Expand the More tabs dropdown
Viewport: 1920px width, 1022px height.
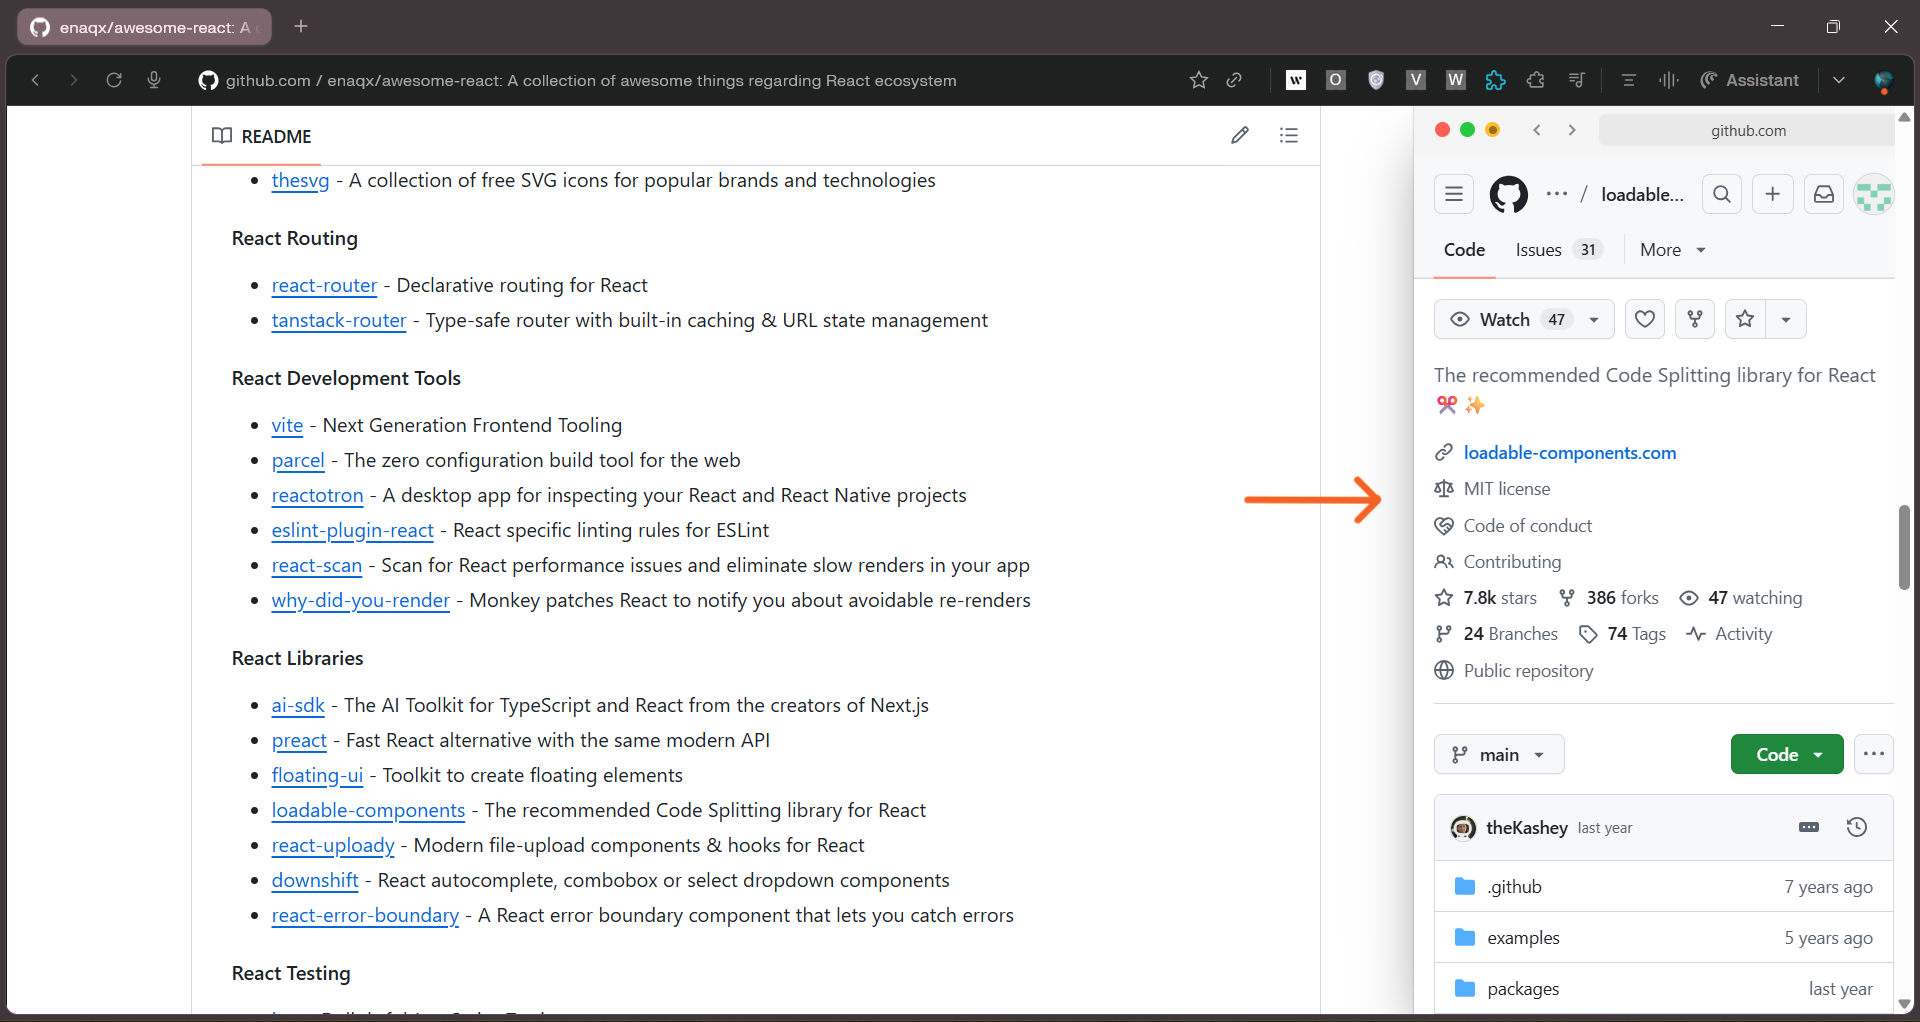pos(1673,250)
